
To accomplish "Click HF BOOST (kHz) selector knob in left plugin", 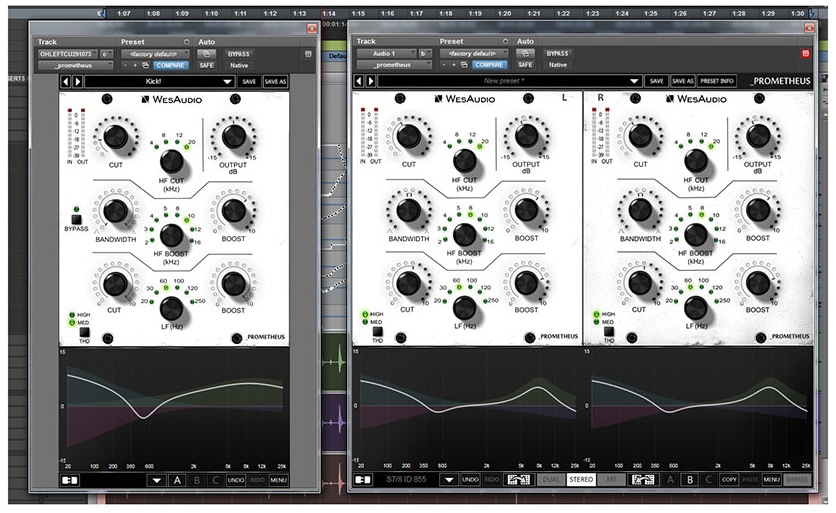I will coord(172,235).
